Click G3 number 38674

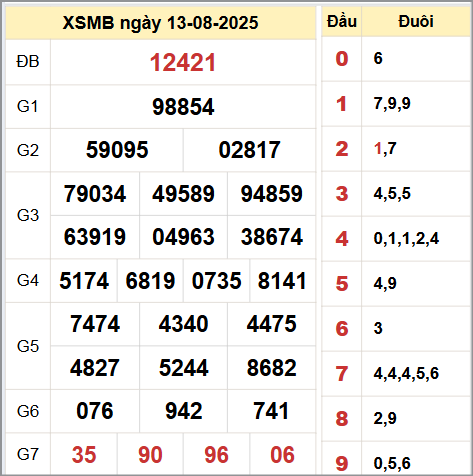[272, 237]
